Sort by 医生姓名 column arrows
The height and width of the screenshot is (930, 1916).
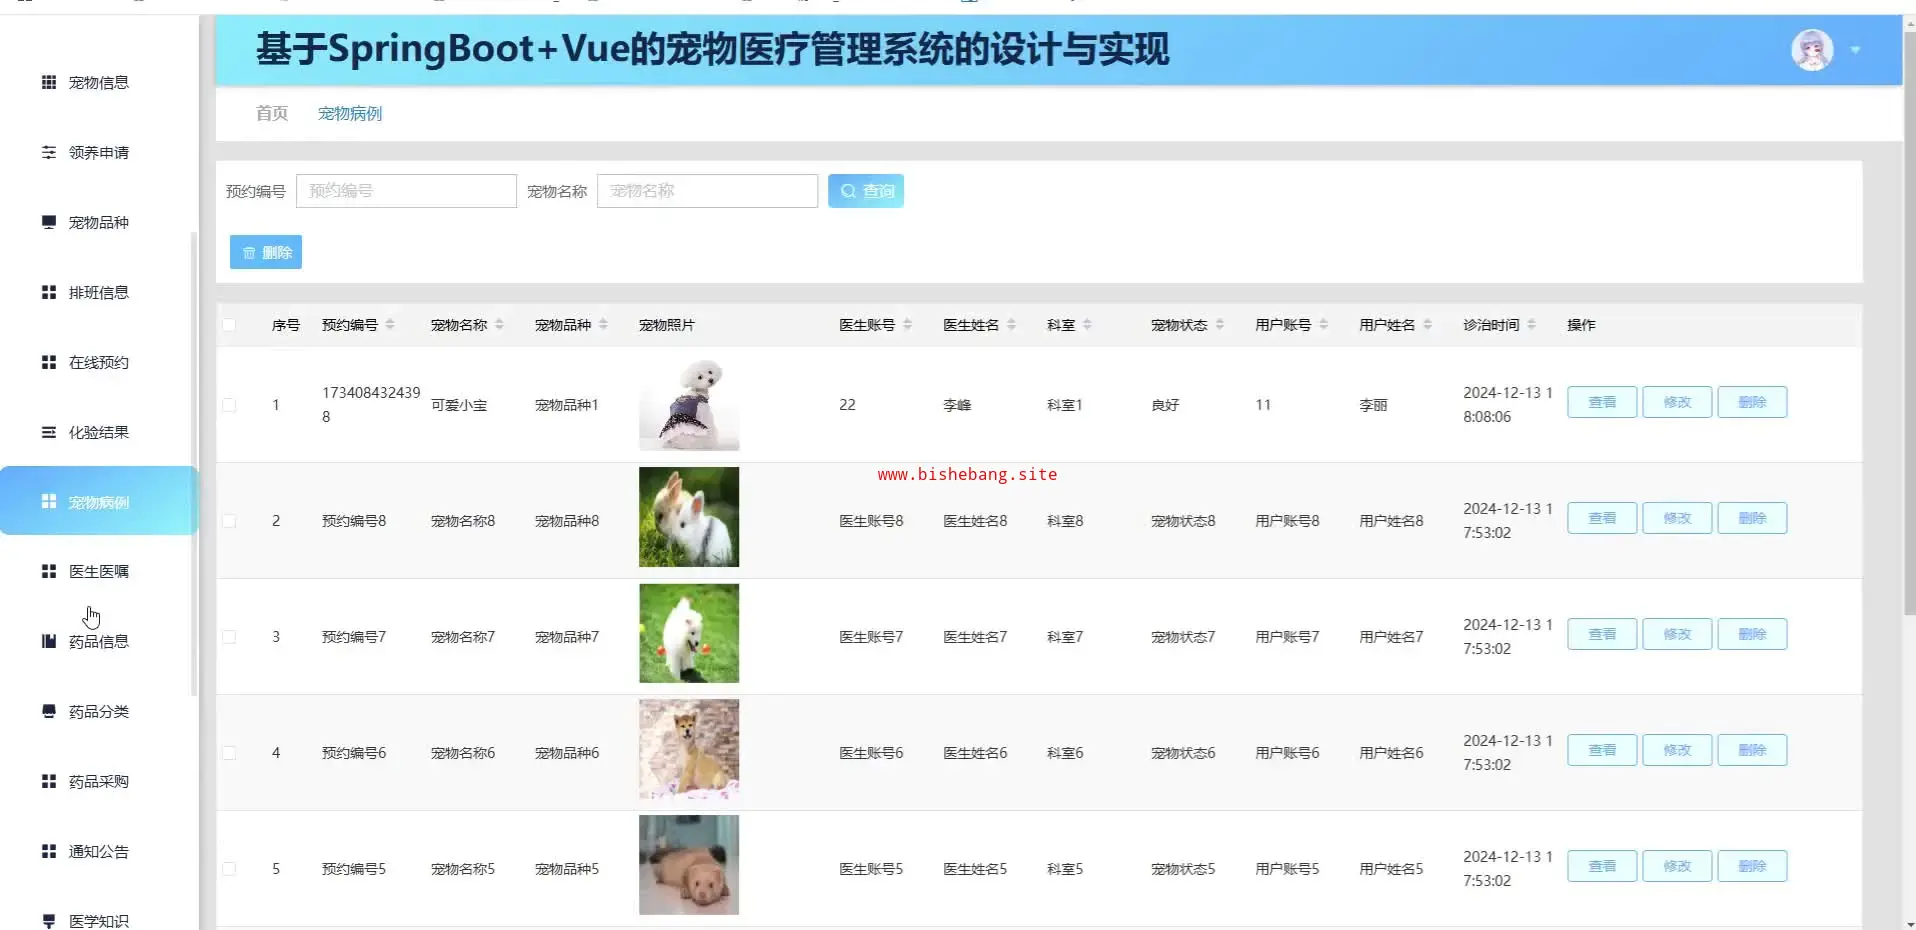[1011, 324]
